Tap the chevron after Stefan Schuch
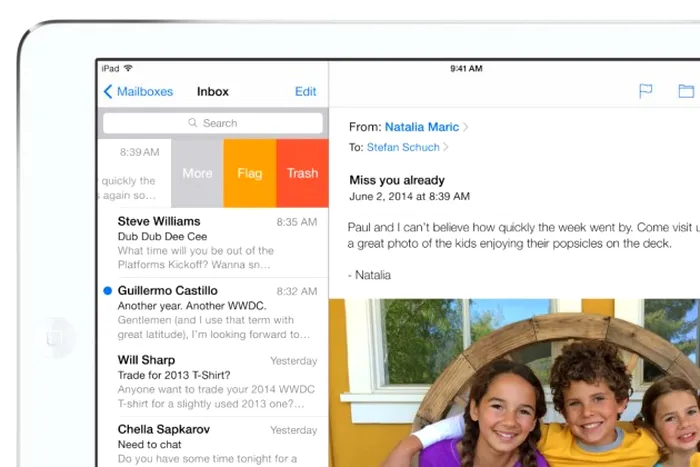Image resolution: width=700 pixels, height=467 pixels. pos(446,147)
